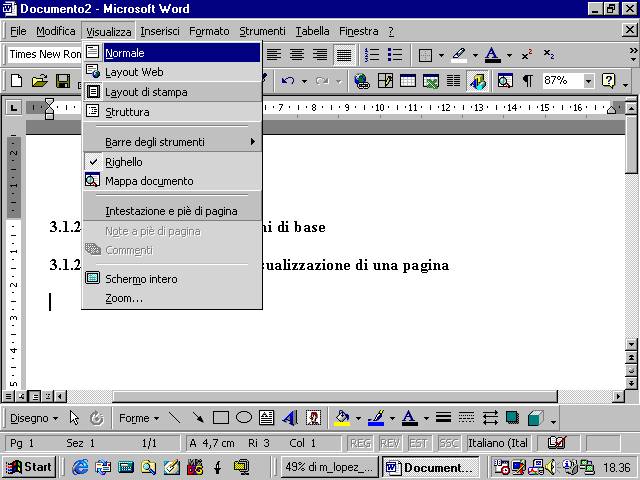Click the Columns icon
The height and width of the screenshot is (480, 640).
click(x=453, y=81)
